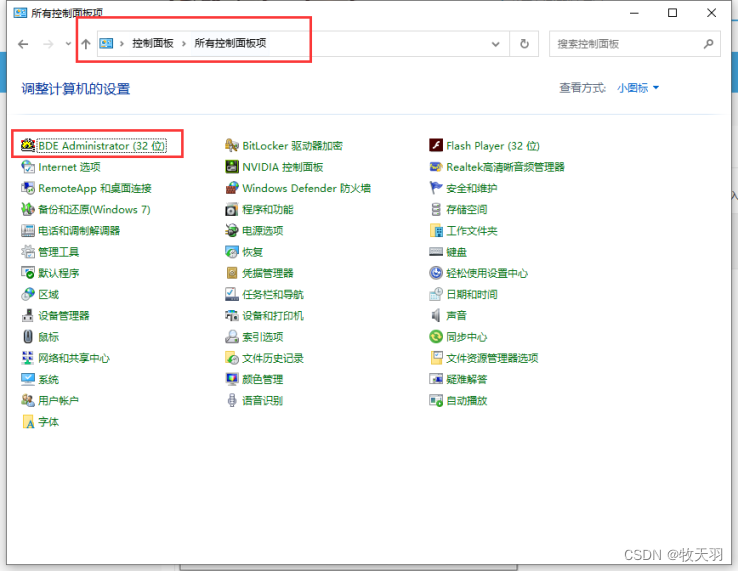Open 凭据管理器 icon

(232, 273)
